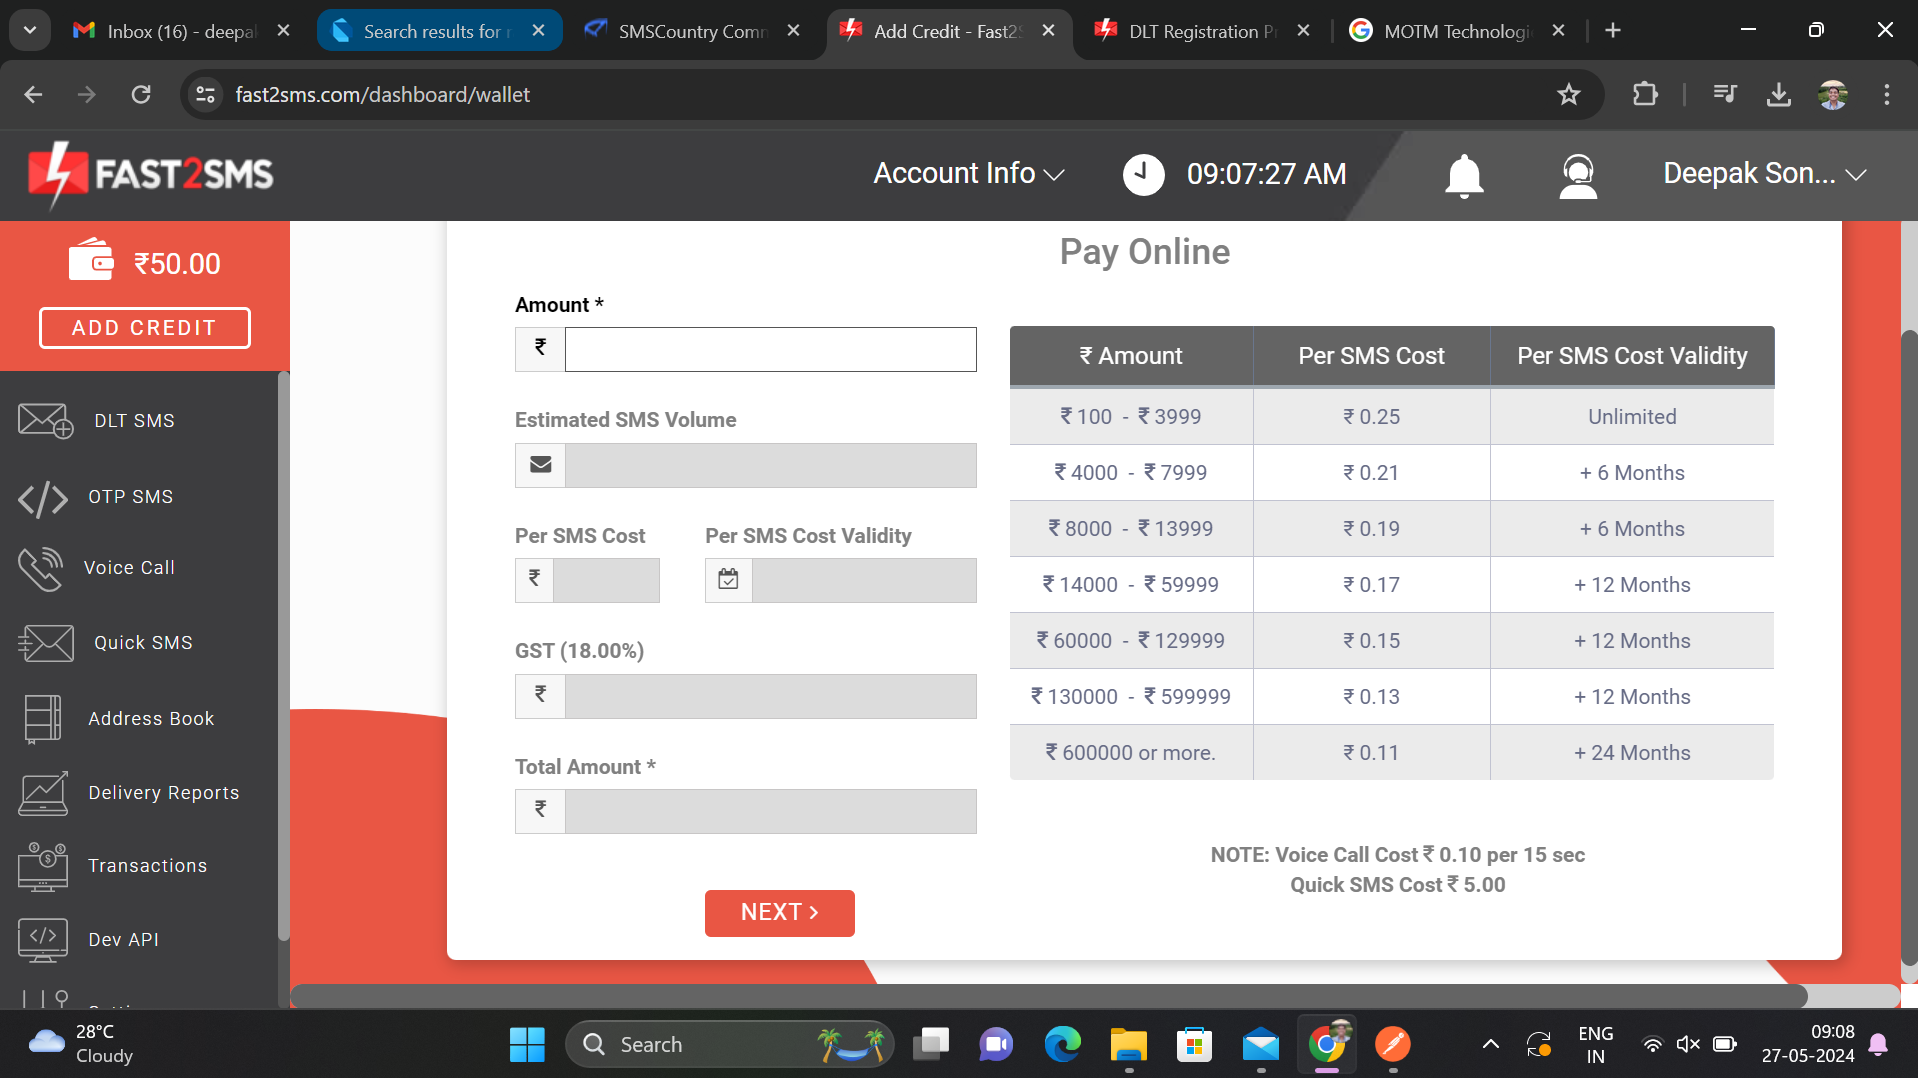Click the taskbar Search box
This screenshot has width=1918, height=1078.
pos(730,1045)
